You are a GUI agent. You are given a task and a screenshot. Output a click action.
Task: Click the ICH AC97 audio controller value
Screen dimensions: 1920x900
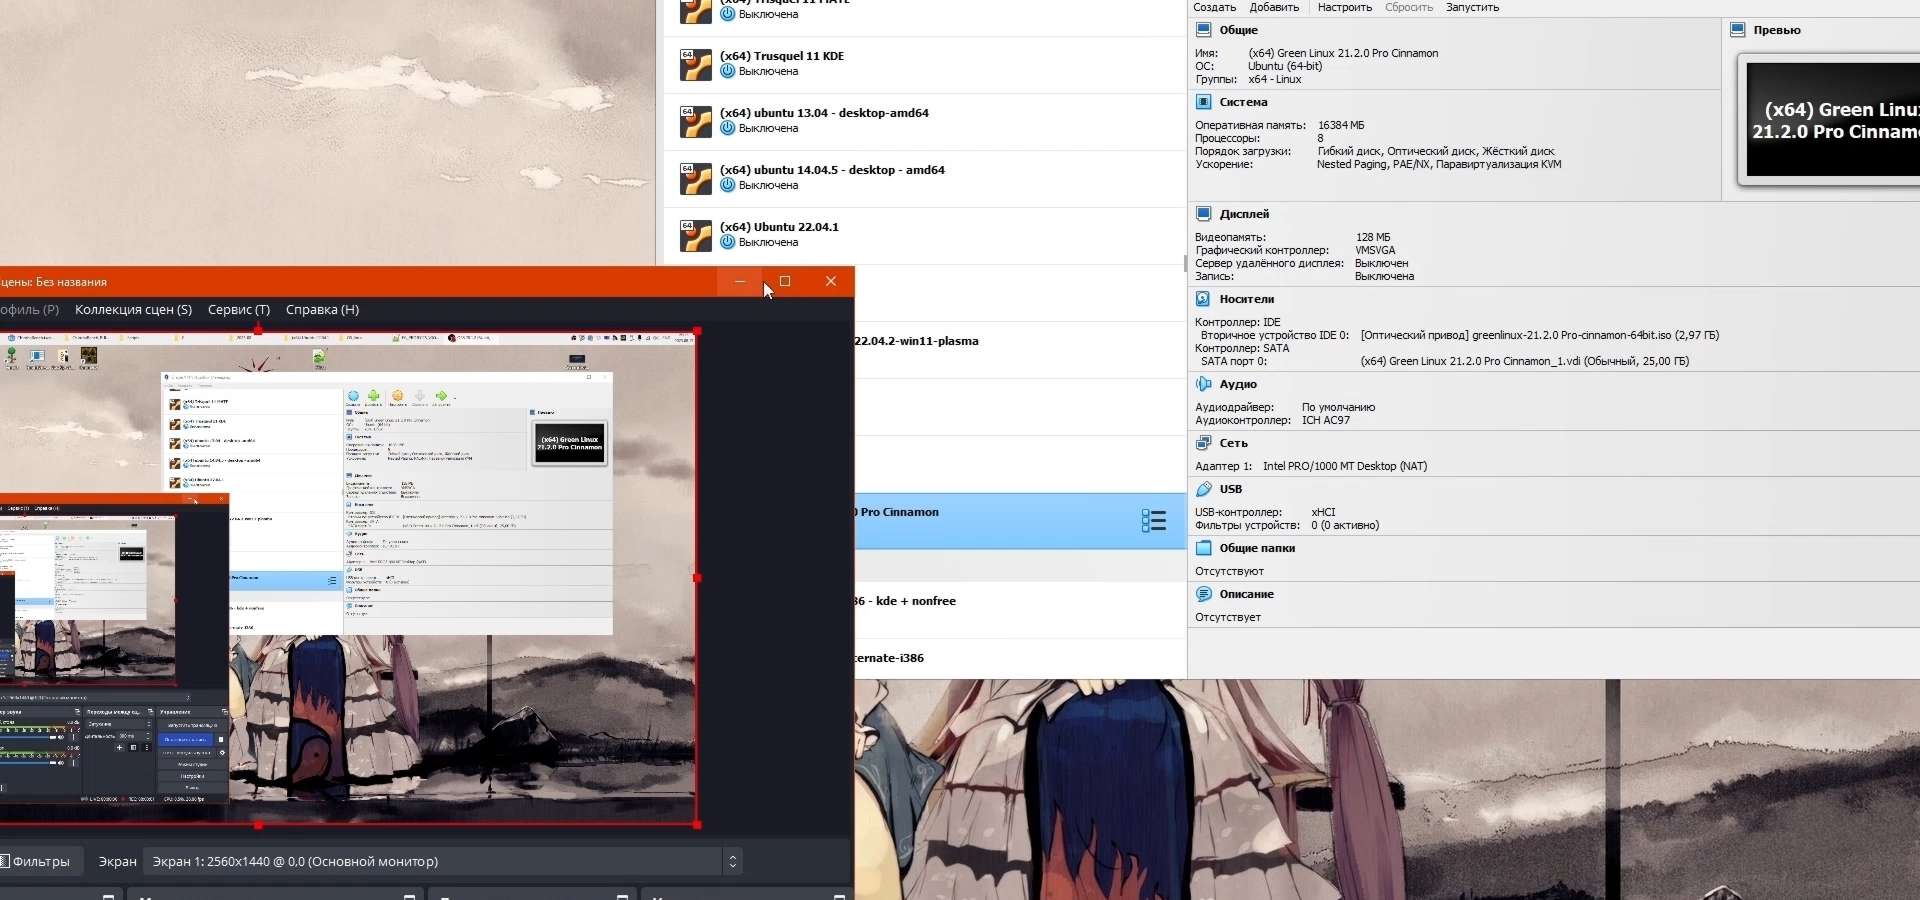(1326, 420)
